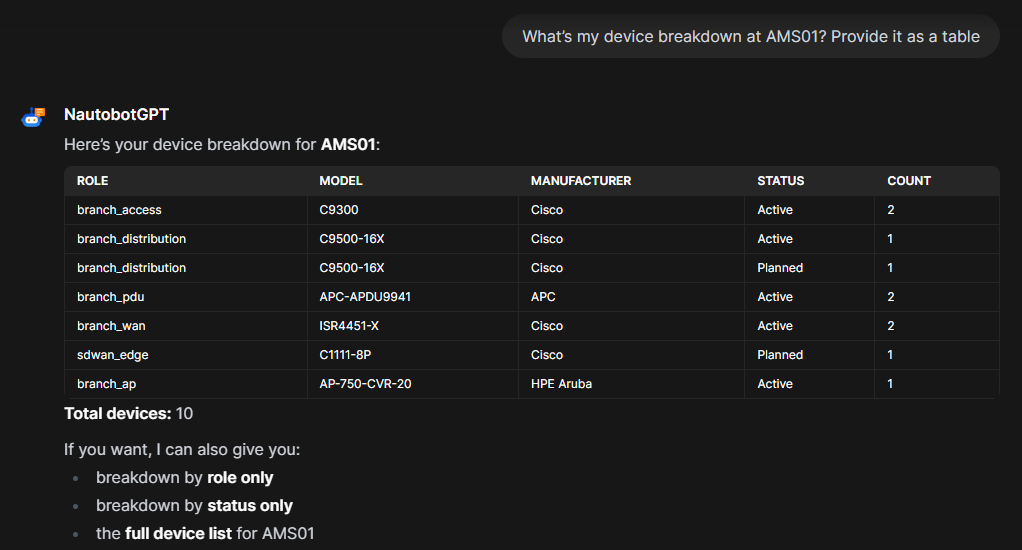Click the NautobotGPT robot avatar icon
The height and width of the screenshot is (550, 1022).
pos(33,118)
